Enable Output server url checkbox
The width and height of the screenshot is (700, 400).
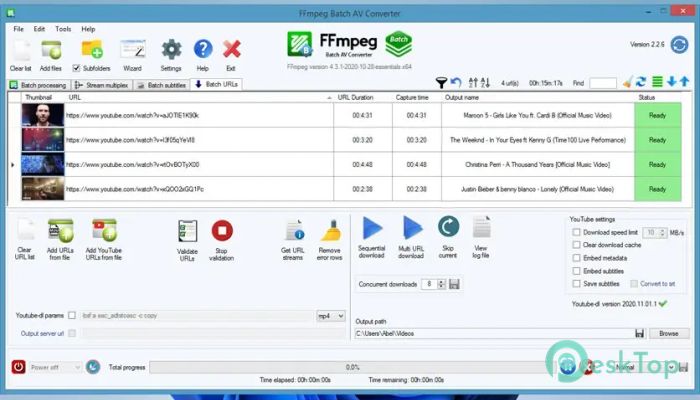(72, 333)
